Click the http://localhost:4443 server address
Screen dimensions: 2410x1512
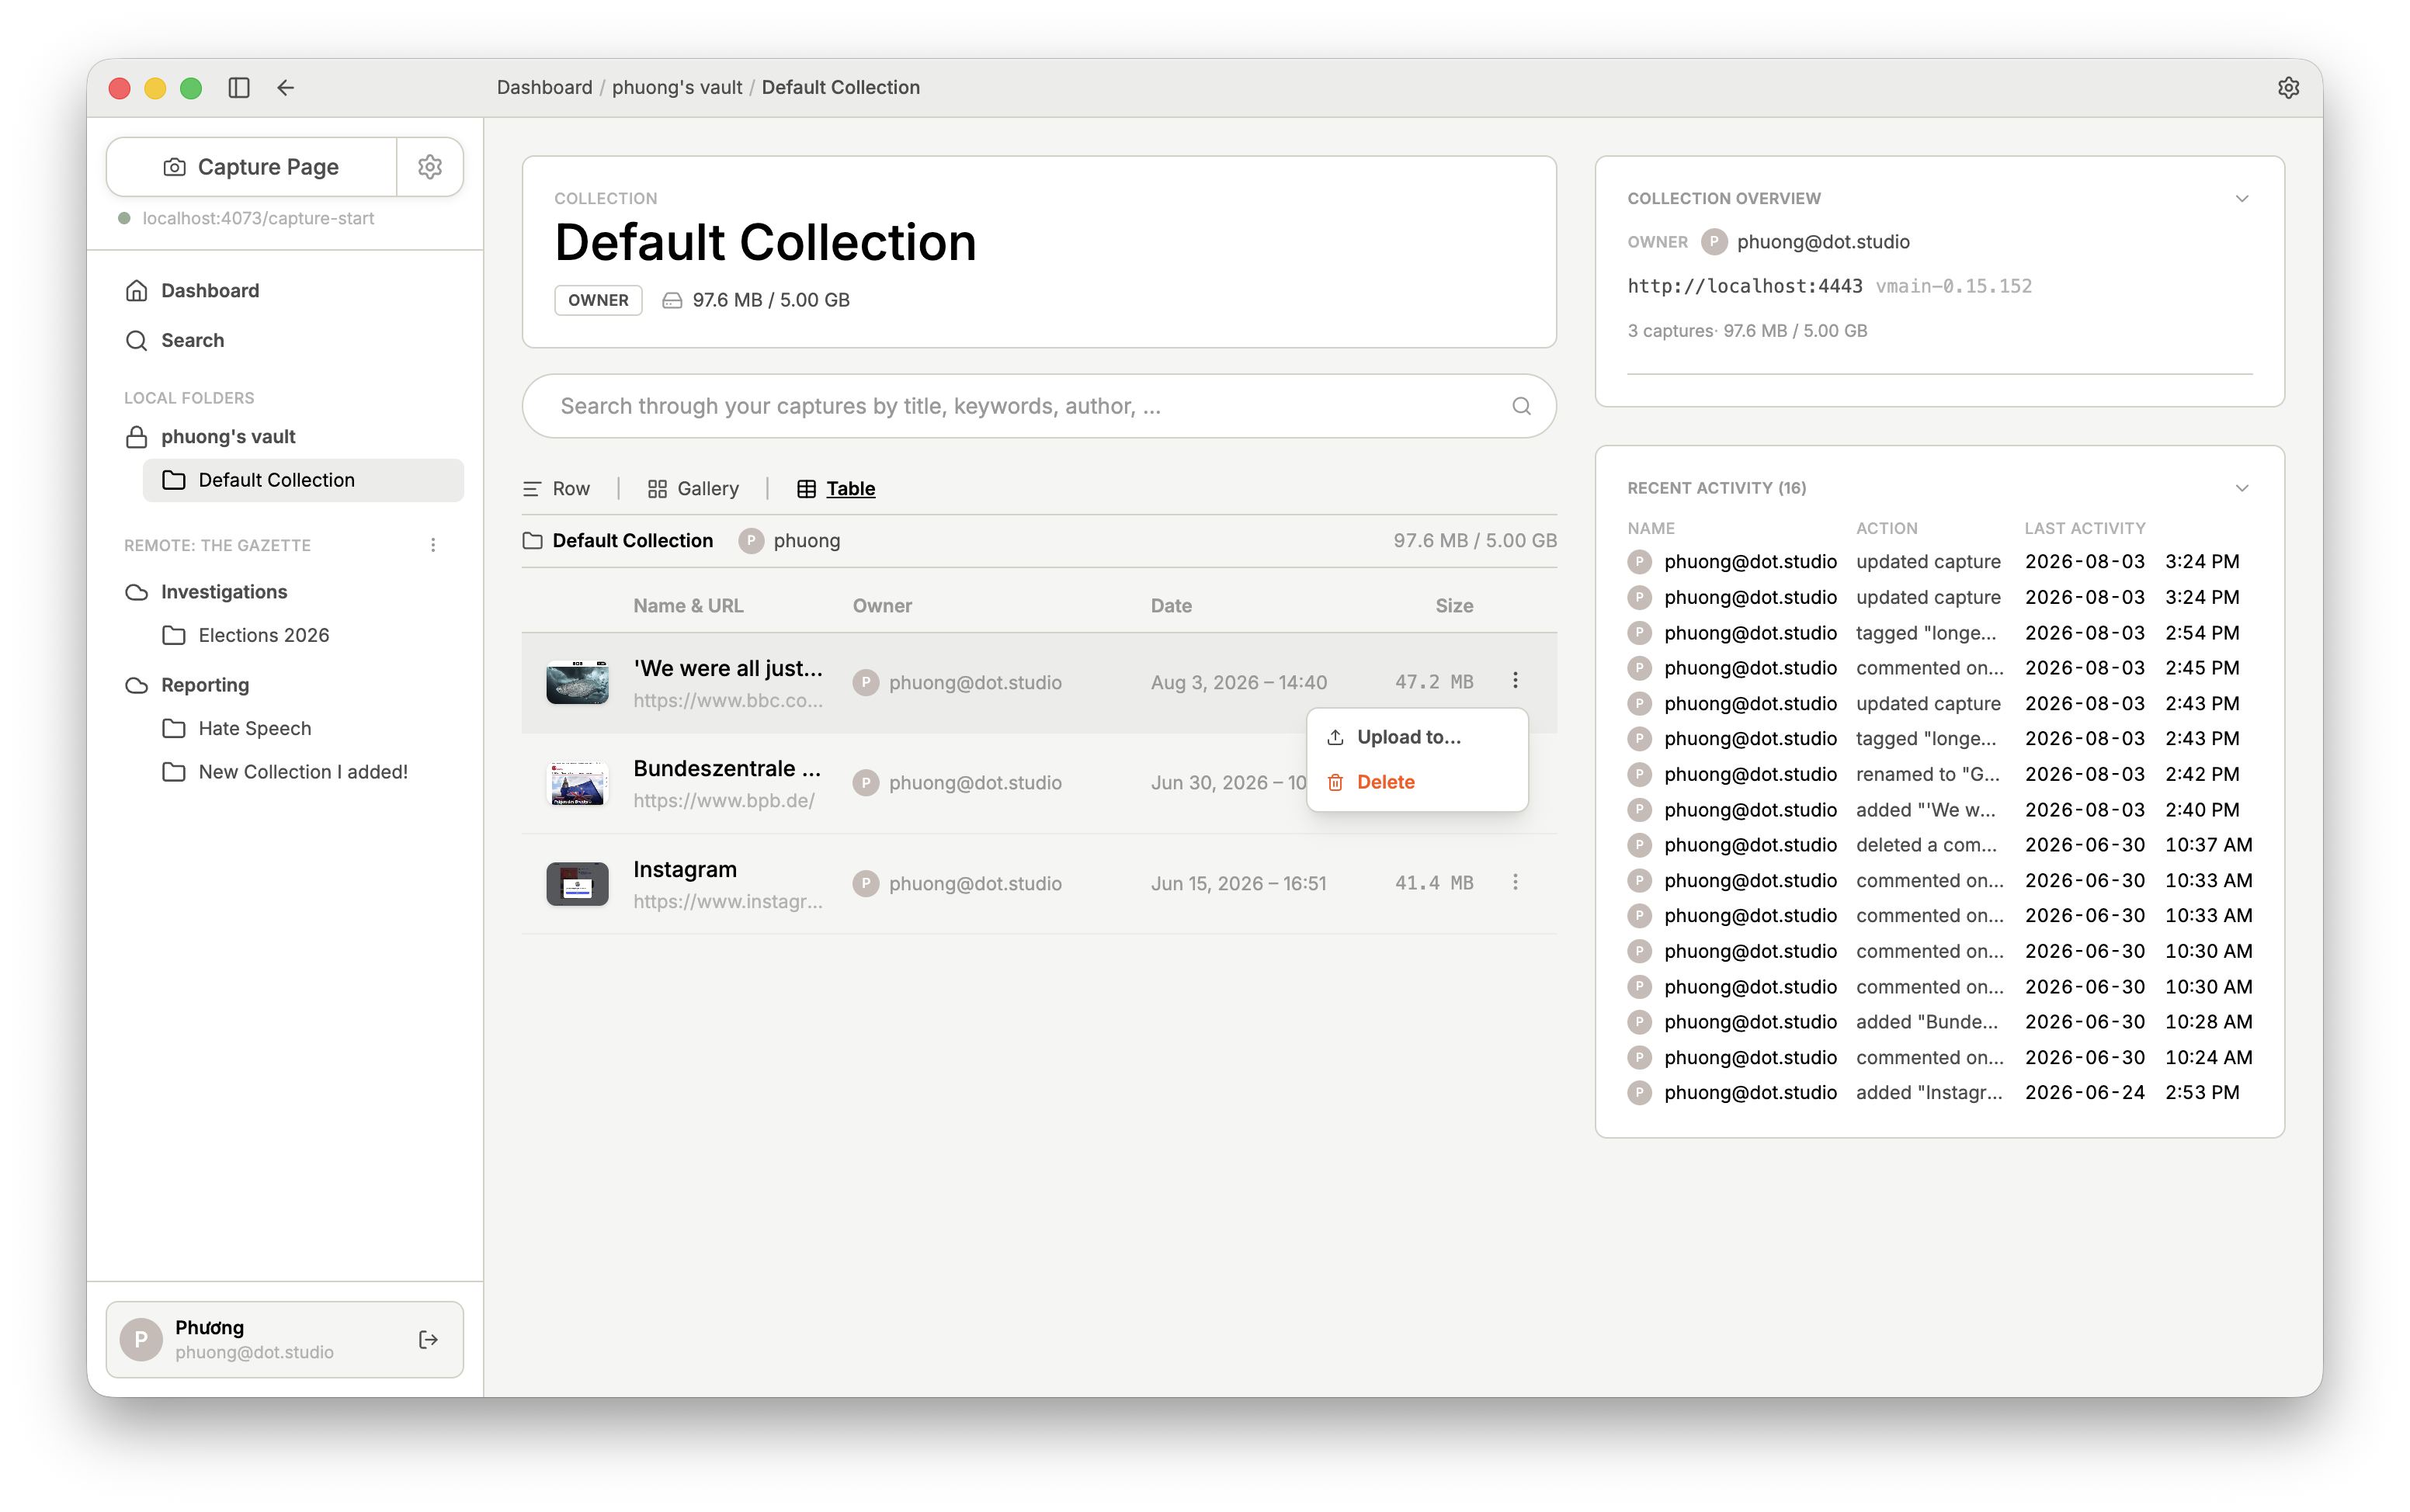click(x=1745, y=286)
